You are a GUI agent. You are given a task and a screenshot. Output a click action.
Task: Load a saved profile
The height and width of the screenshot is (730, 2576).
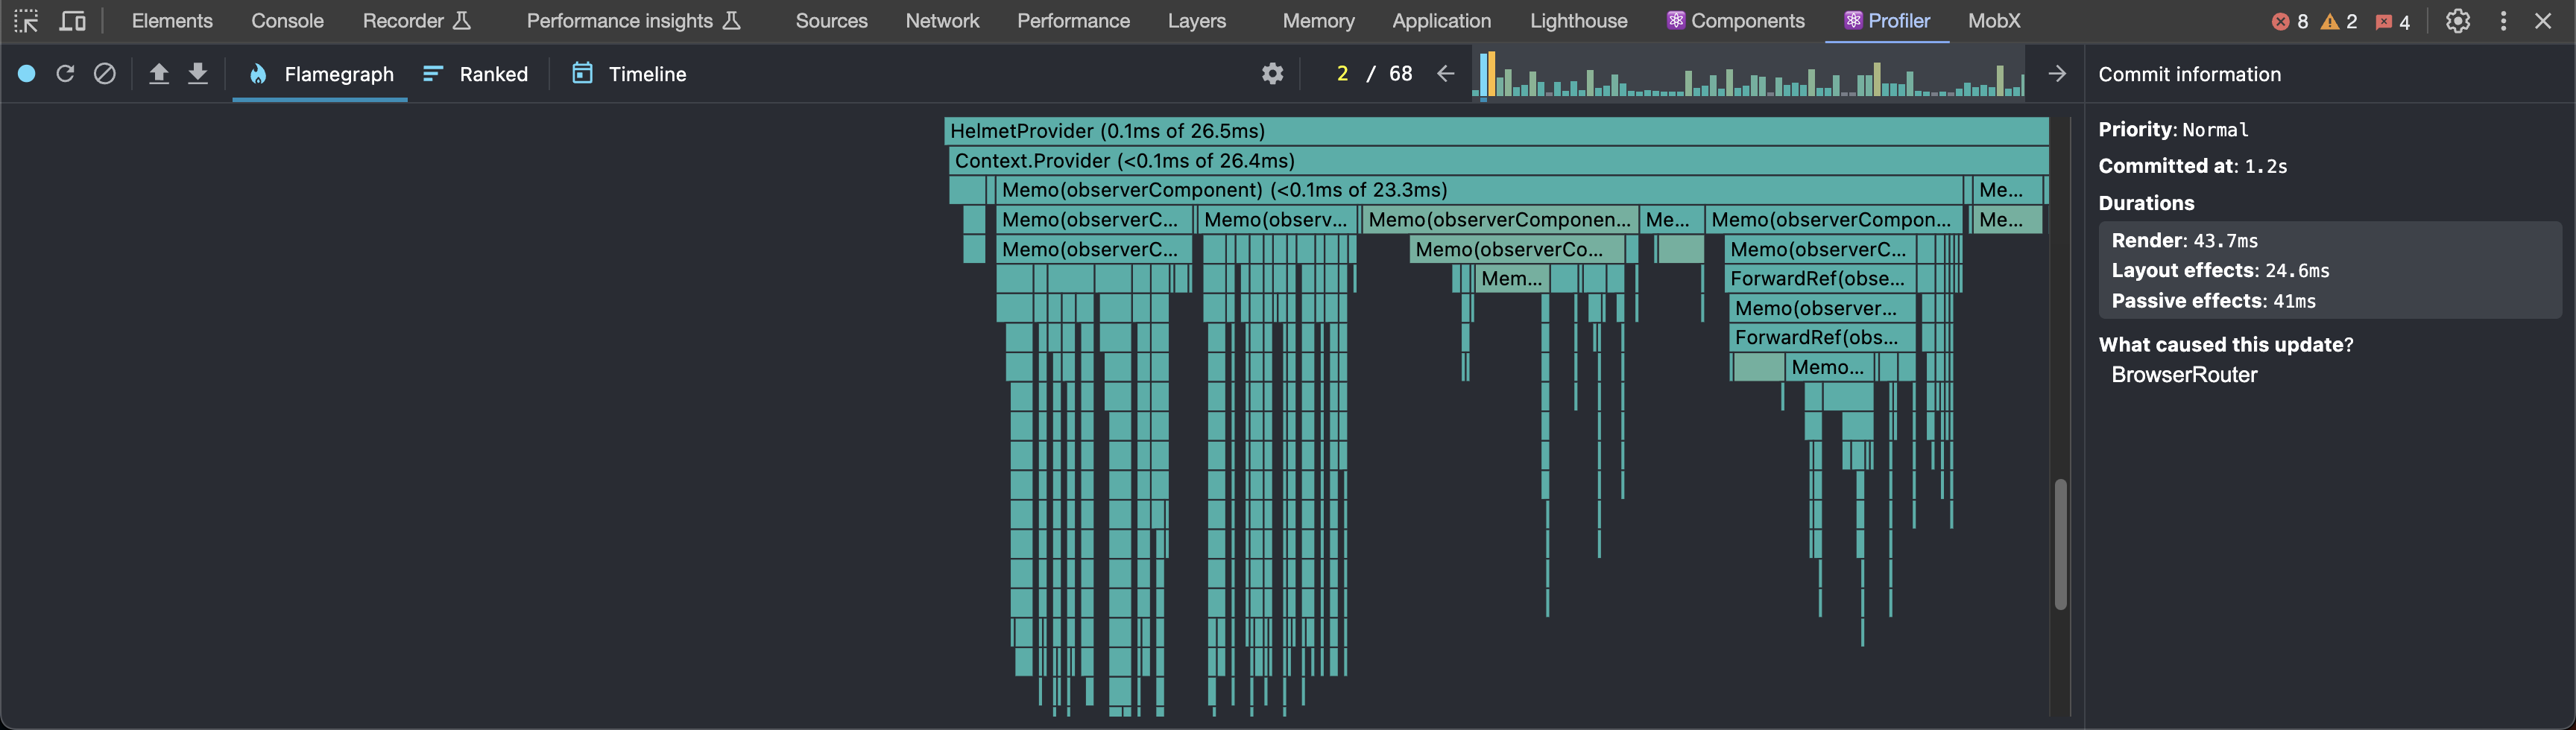[x=159, y=73]
